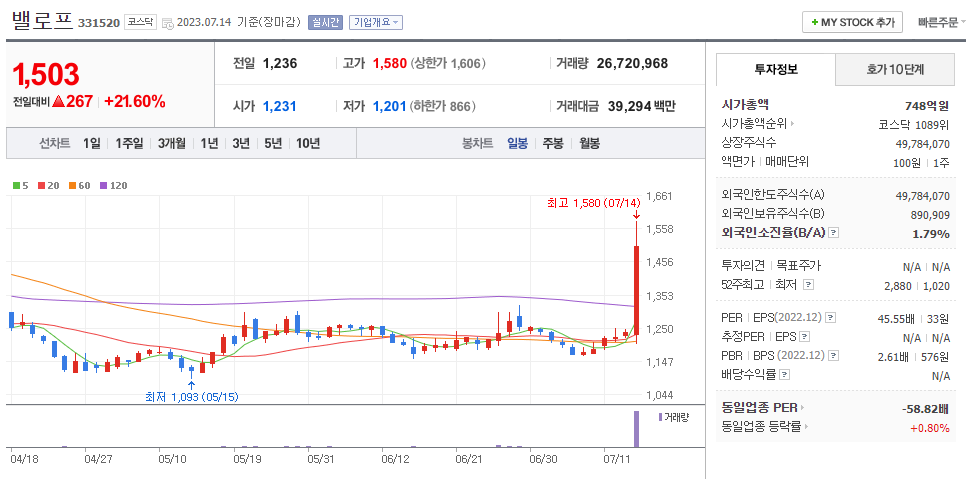Open help icon next to PBR BPS
Image resolution: width=970 pixels, height=479 pixels.
coord(834,356)
